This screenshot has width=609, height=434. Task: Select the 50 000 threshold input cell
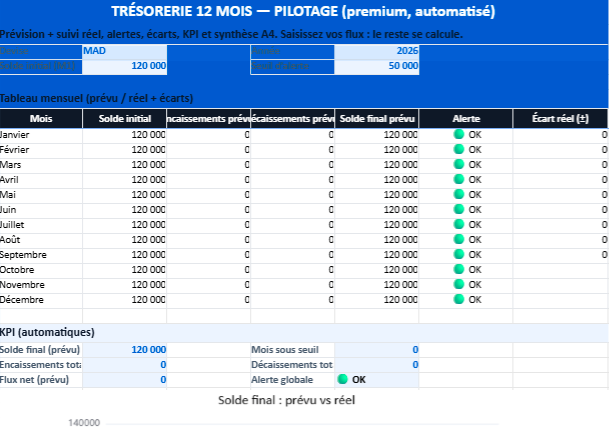tap(377, 66)
